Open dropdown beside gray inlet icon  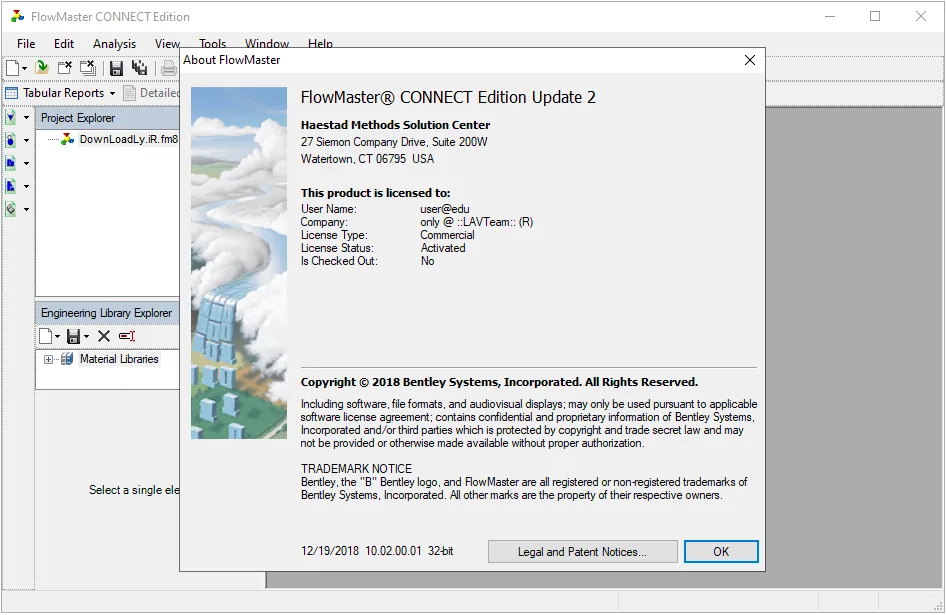(26, 209)
